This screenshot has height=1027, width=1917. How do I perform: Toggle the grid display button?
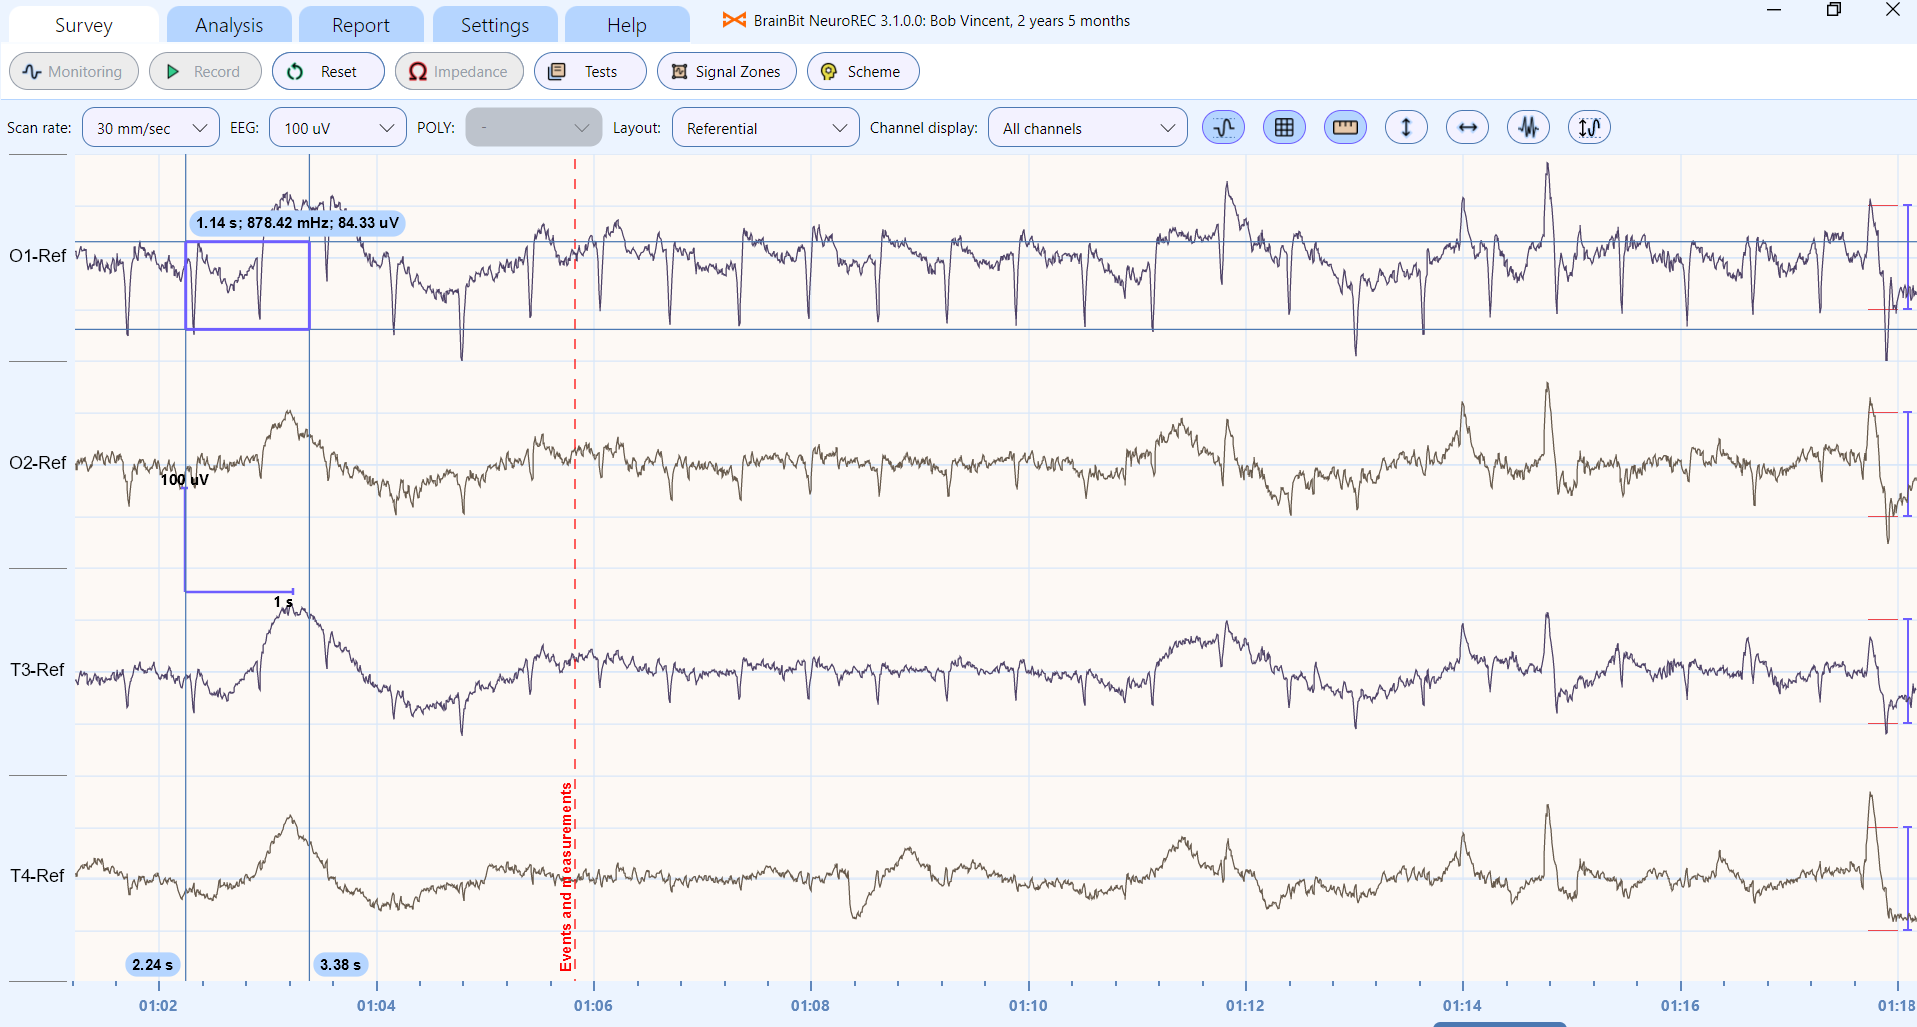(x=1284, y=128)
